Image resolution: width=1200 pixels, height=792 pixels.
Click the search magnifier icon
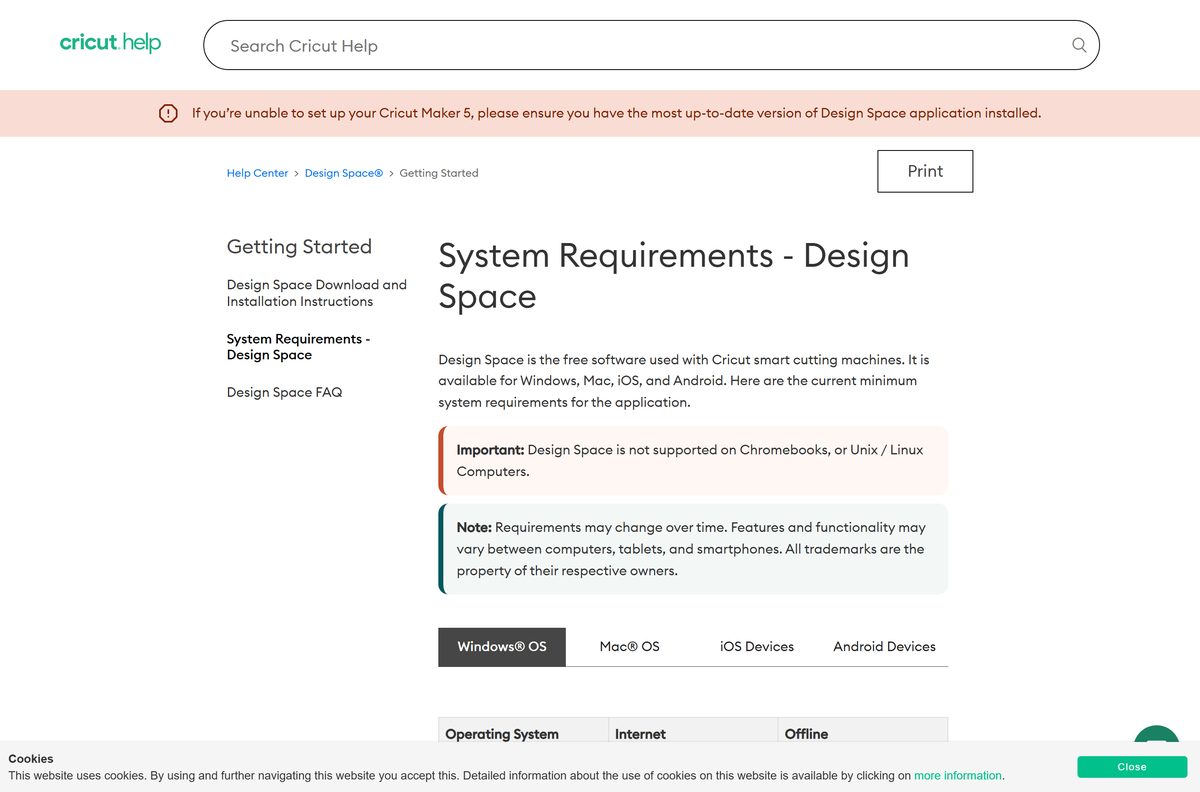[x=1079, y=45]
